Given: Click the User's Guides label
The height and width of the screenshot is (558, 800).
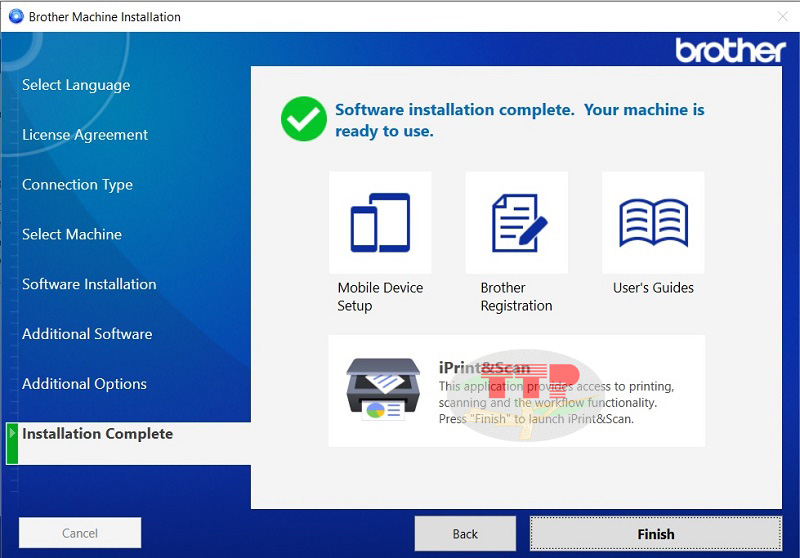Looking at the screenshot, I should click(653, 288).
